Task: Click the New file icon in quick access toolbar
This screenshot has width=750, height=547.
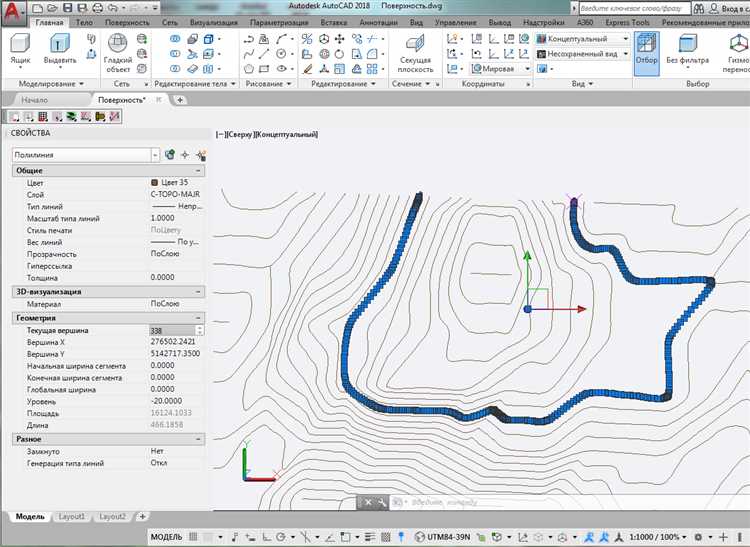Action: 38,8
